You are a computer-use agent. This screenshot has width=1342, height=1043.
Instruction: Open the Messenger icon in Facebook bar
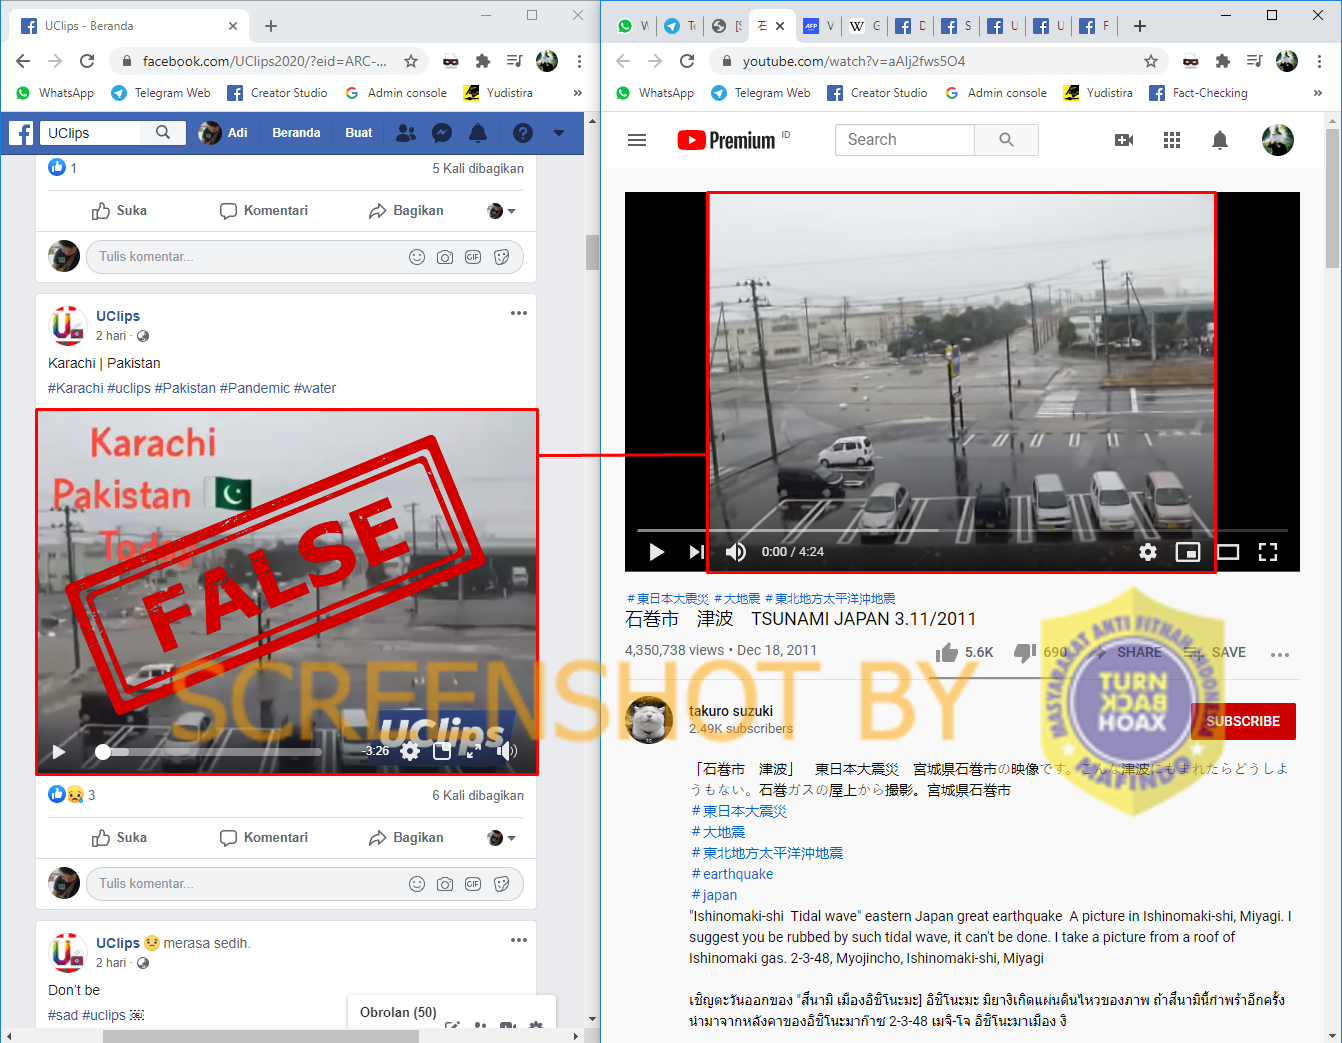[x=442, y=133]
